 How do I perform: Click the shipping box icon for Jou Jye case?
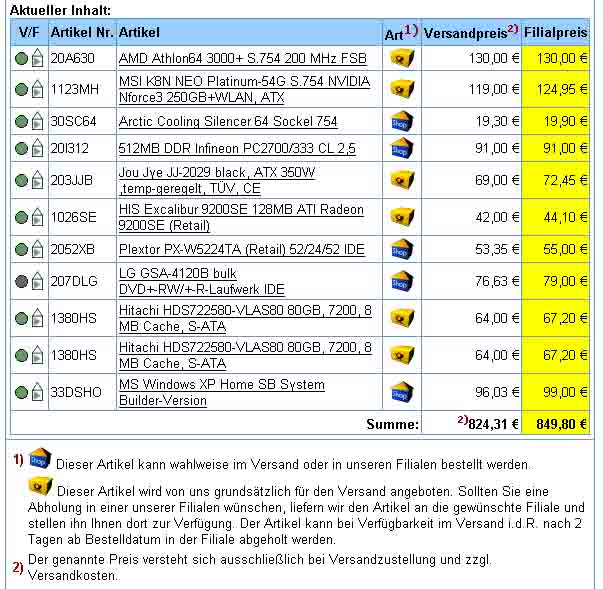[401, 181]
